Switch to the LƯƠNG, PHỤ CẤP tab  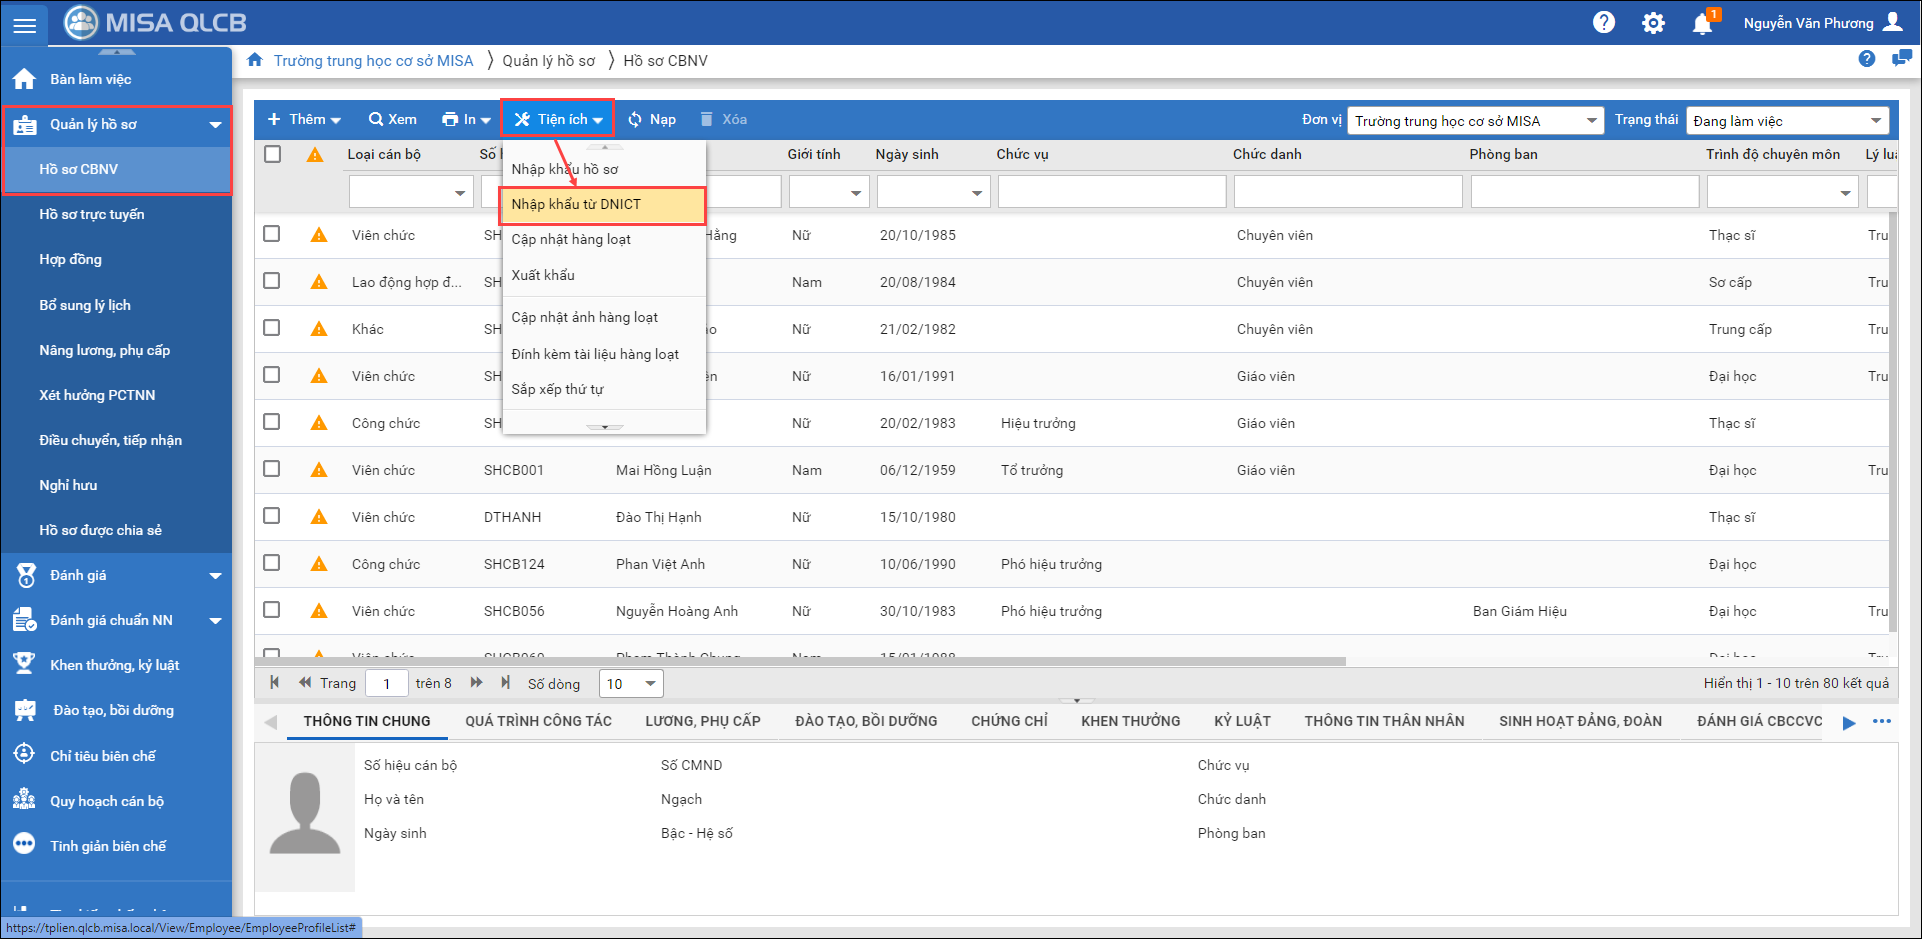(702, 721)
